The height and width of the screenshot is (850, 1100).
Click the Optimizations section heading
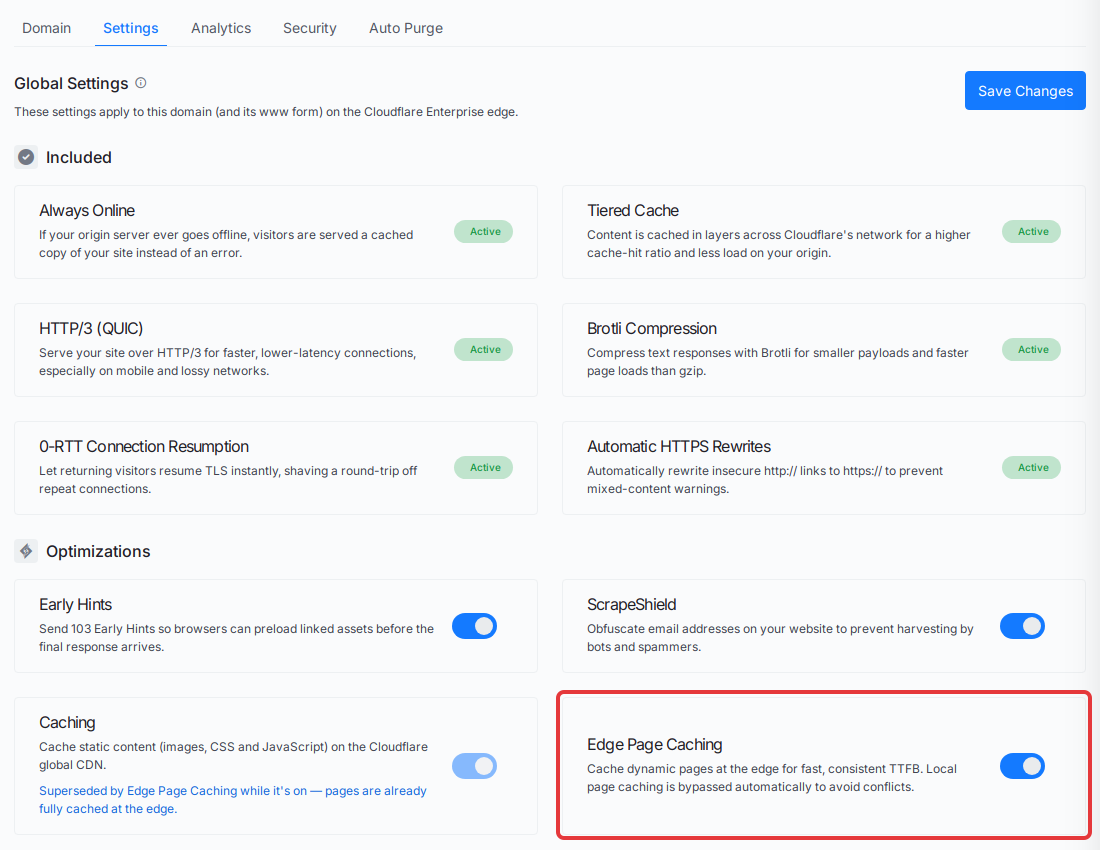pyautogui.click(x=98, y=551)
